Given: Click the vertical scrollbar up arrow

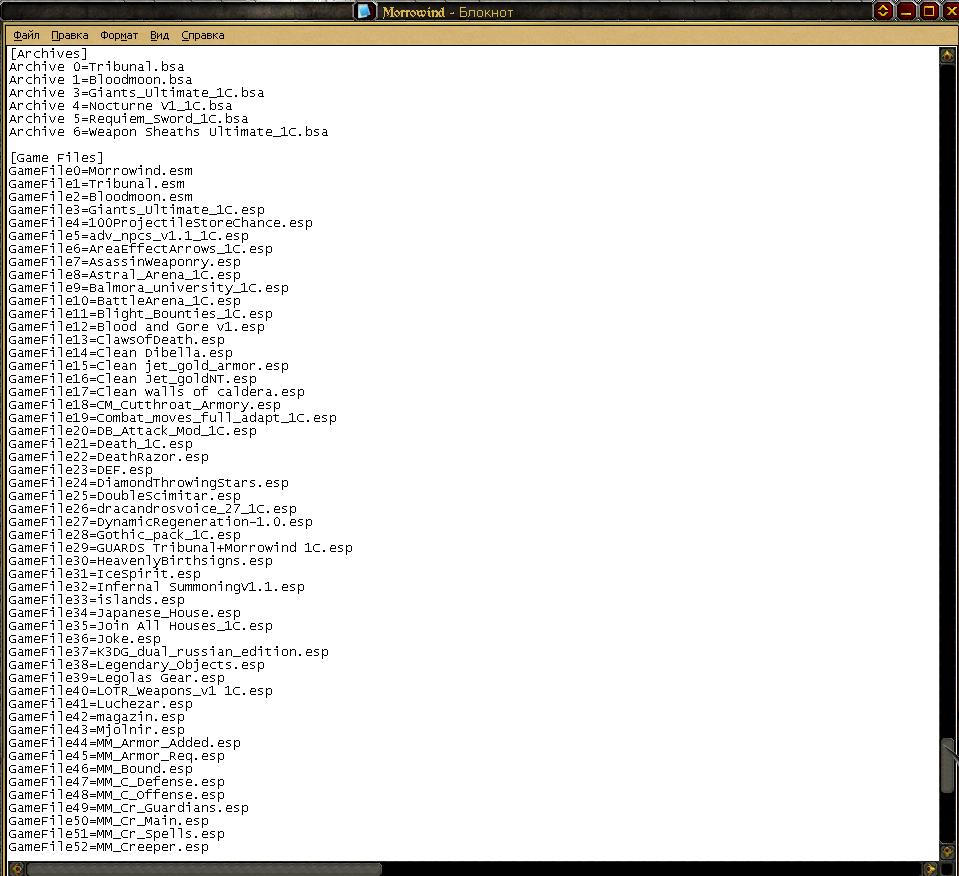Looking at the screenshot, I should point(947,56).
